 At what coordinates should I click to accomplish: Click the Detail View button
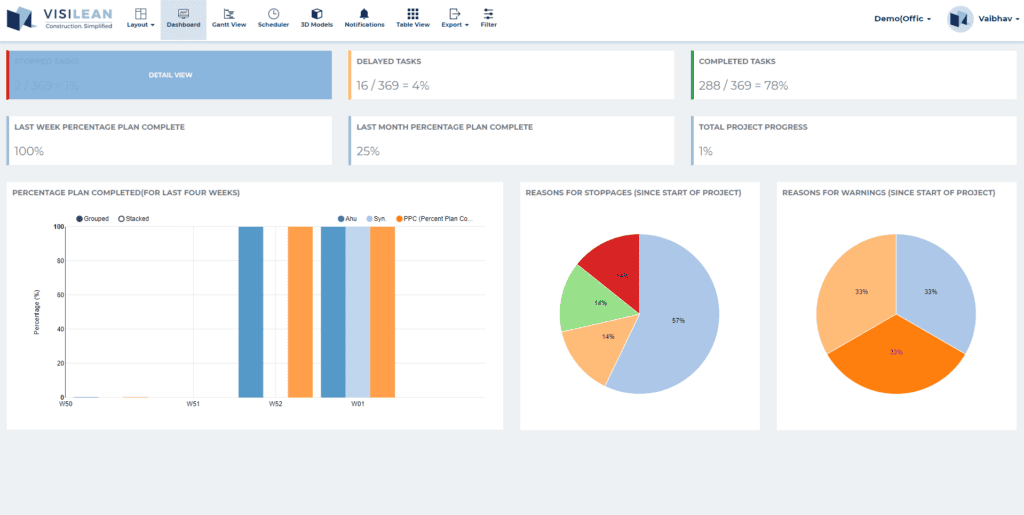click(x=170, y=75)
